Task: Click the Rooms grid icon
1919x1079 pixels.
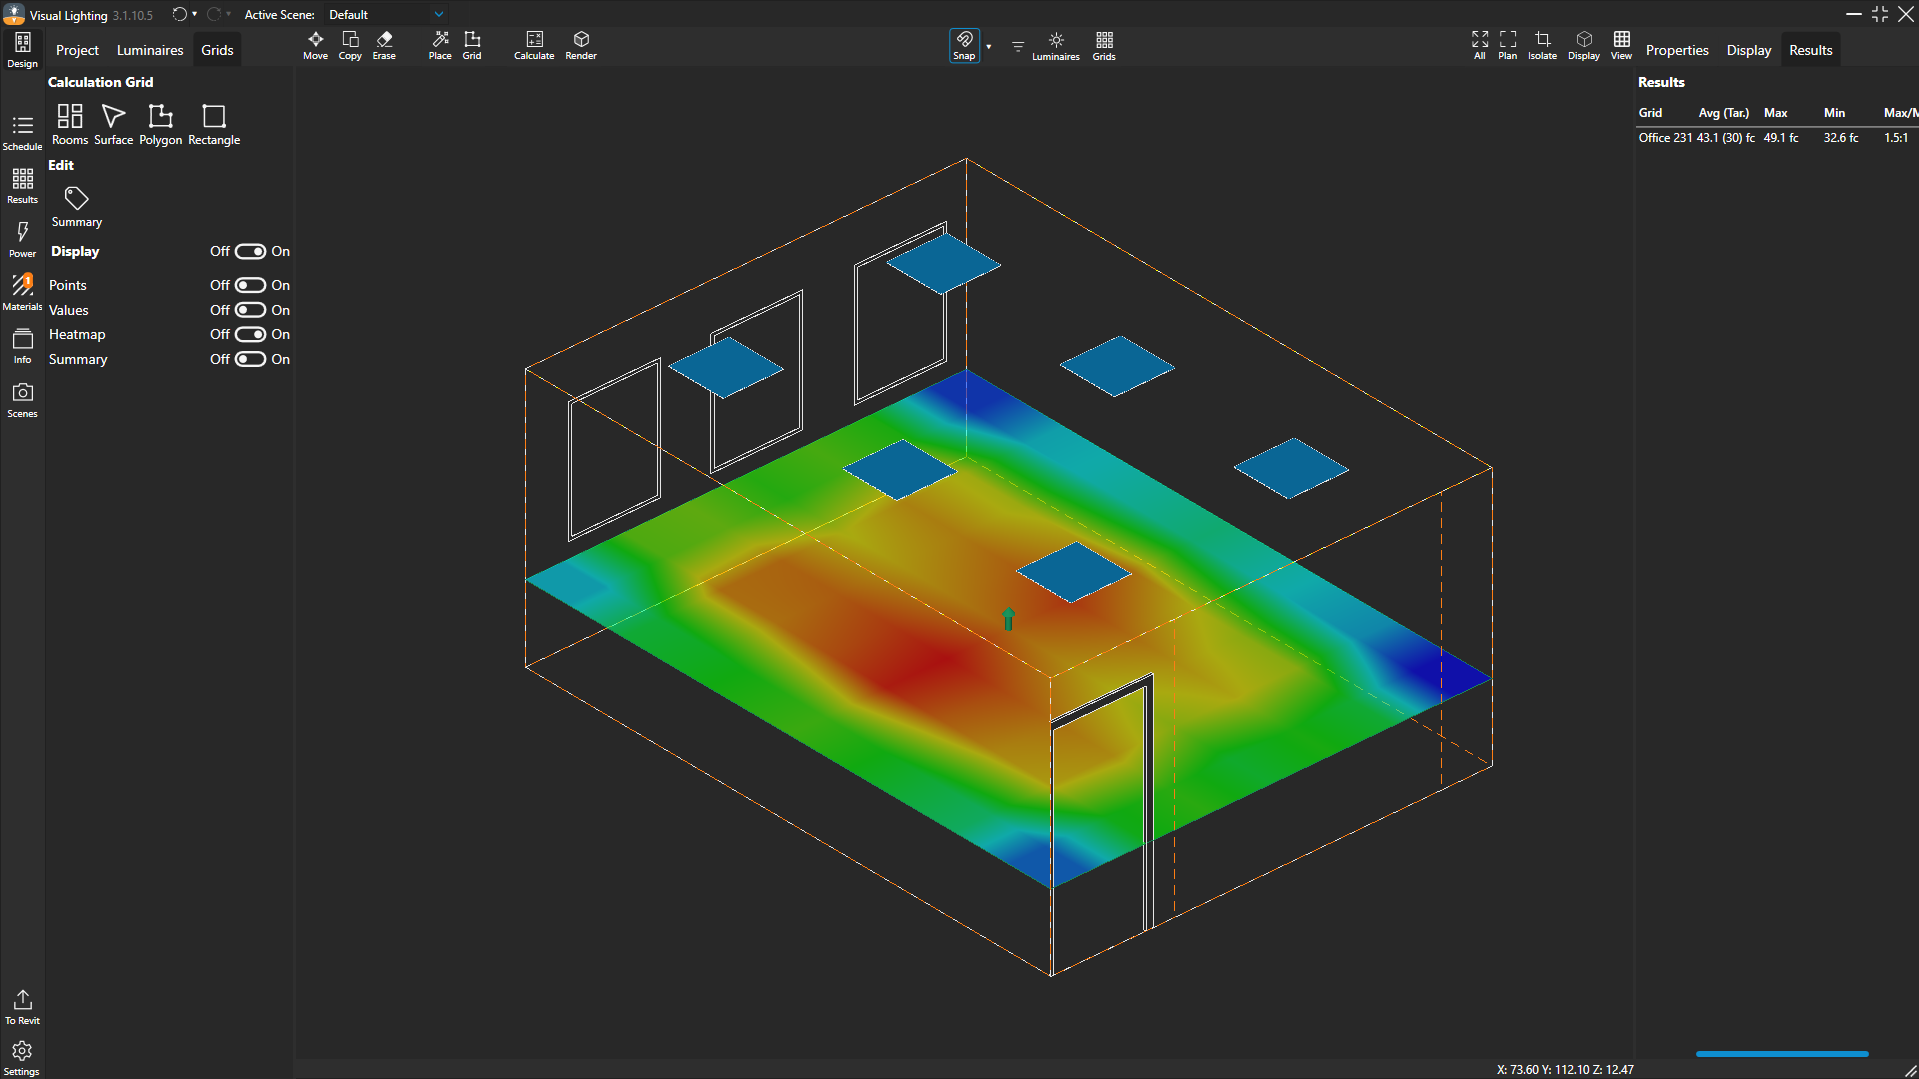Action: 70,125
